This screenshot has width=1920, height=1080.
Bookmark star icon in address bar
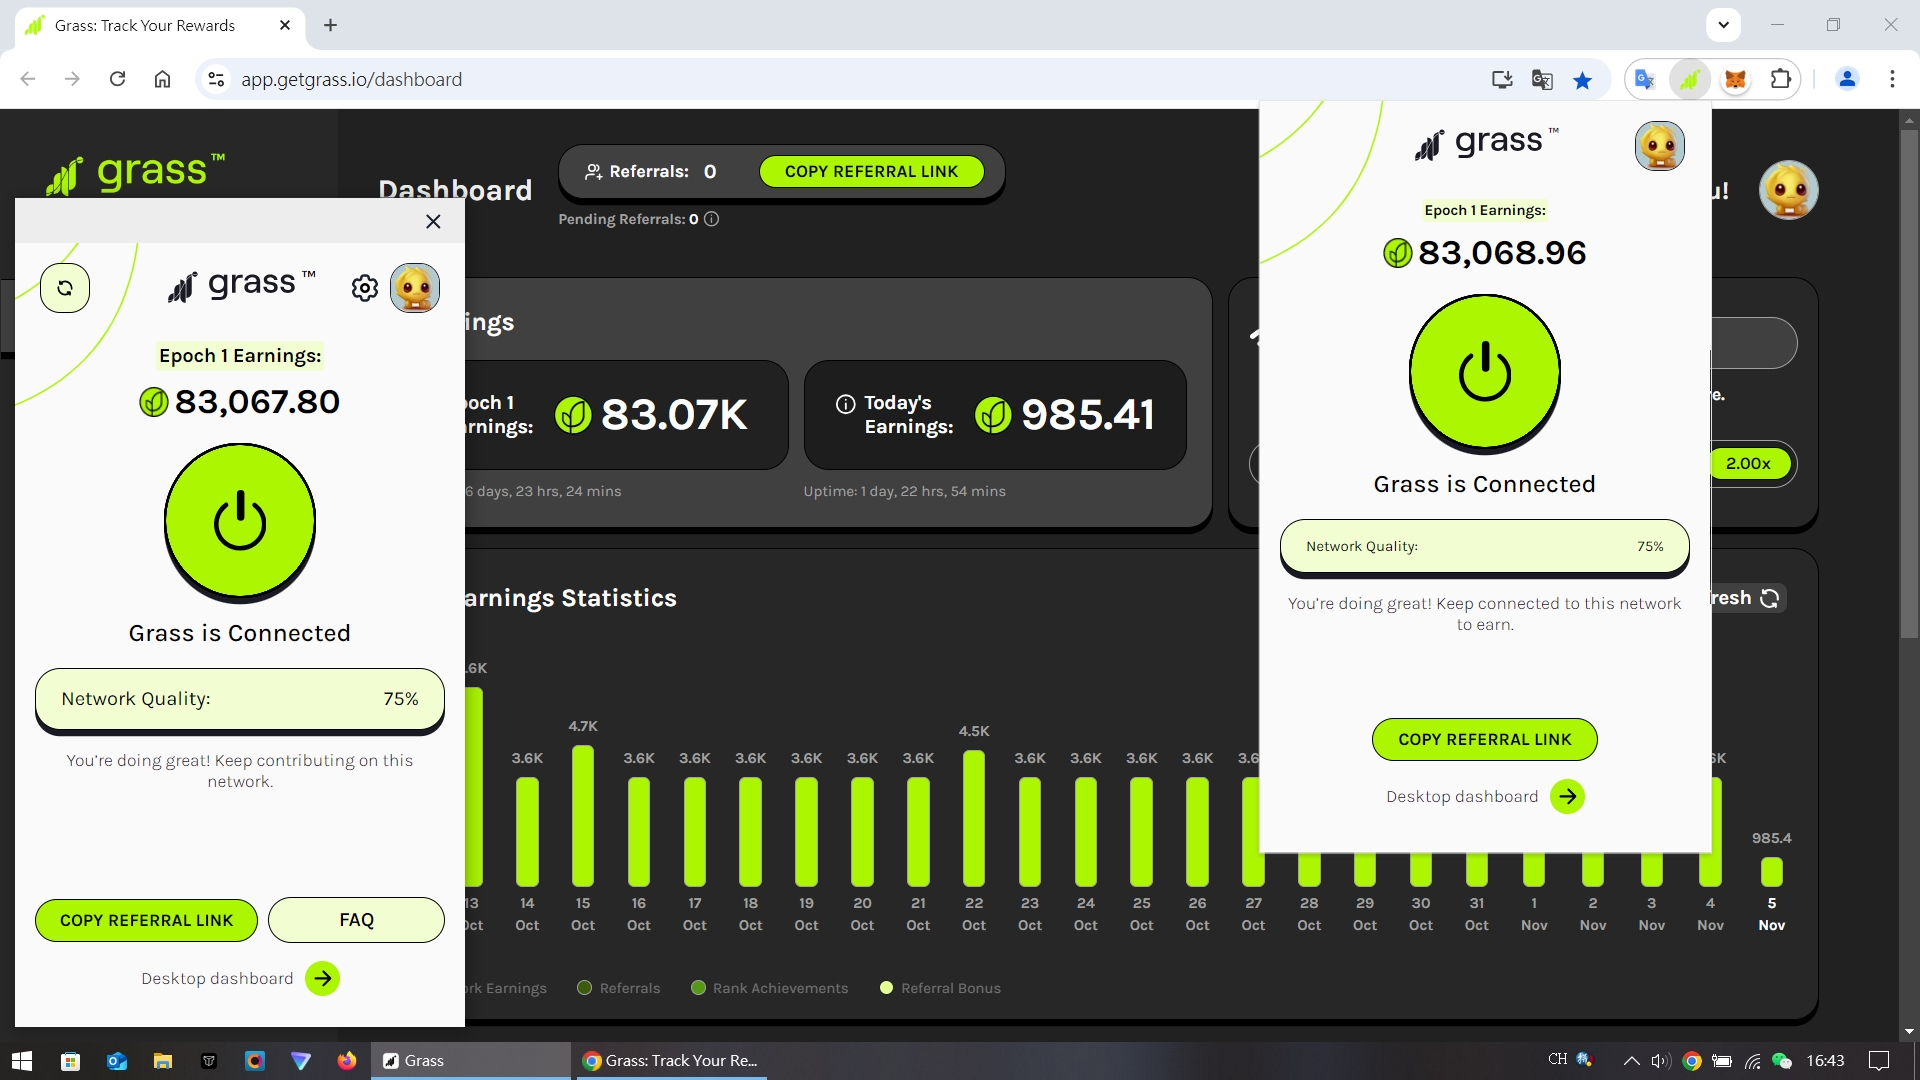click(x=1582, y=80)
